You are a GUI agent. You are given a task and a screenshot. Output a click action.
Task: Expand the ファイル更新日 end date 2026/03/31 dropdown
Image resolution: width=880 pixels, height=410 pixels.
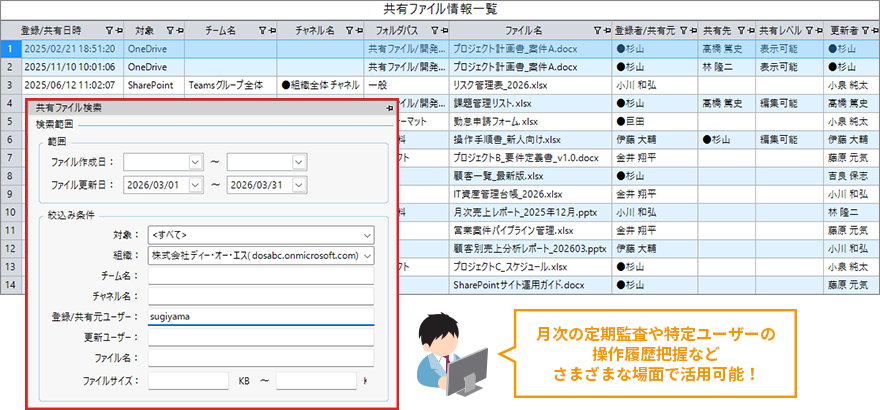click(298, 185)
